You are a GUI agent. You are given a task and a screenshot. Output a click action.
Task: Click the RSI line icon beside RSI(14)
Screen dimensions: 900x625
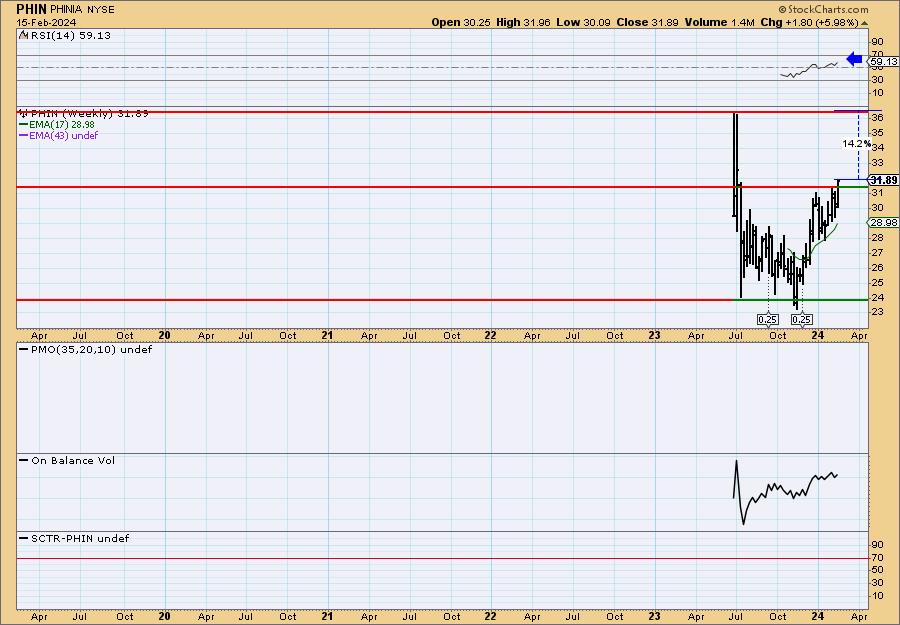click(x=23, y=35)
